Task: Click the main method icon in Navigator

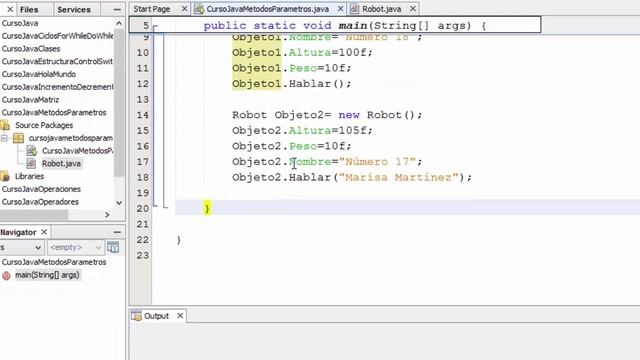Action: 6,276
